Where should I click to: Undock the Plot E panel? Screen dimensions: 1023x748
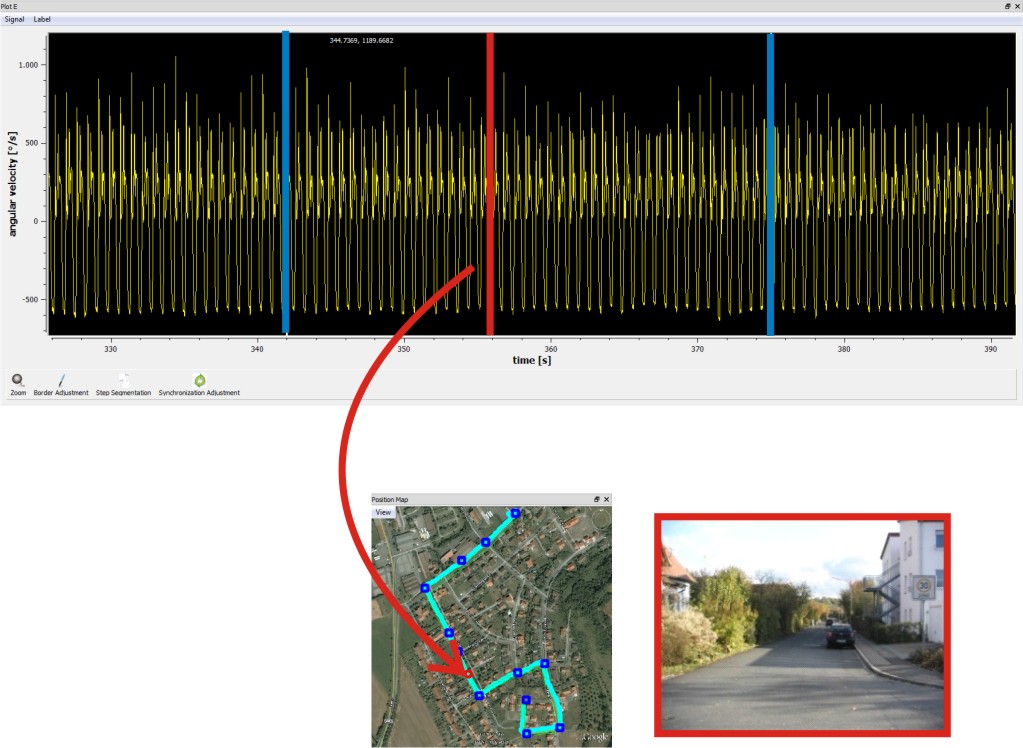(x=1007, y=6)
